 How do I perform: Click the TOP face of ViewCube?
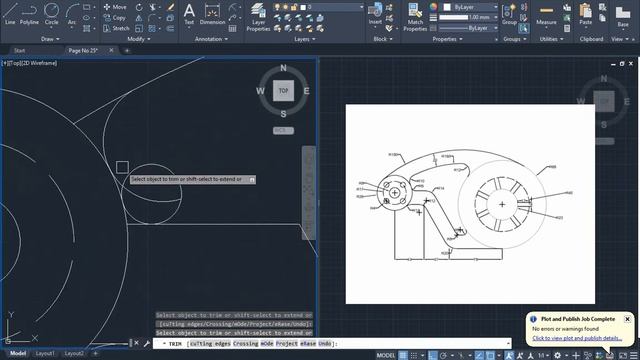point(283,91)
